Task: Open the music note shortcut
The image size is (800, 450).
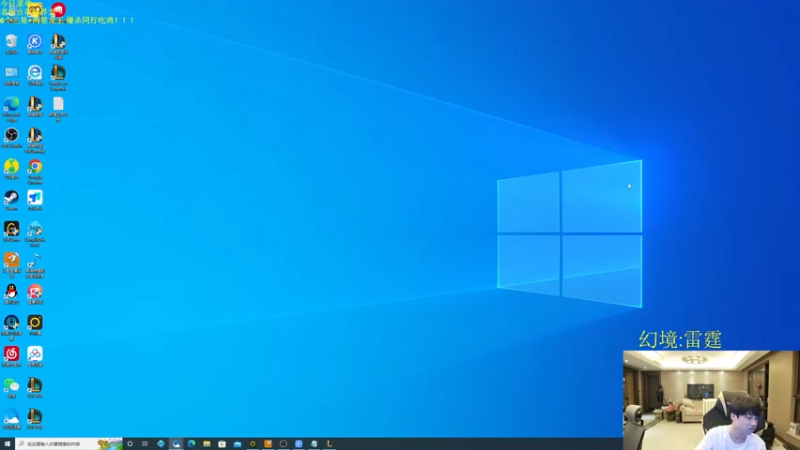Action: point(35,265)
